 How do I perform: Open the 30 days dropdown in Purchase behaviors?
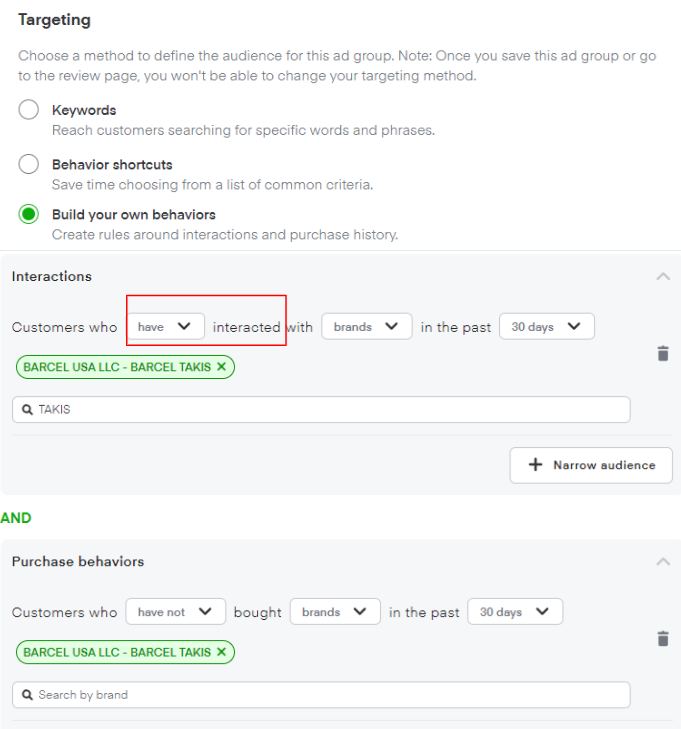[x=515, y=612]
